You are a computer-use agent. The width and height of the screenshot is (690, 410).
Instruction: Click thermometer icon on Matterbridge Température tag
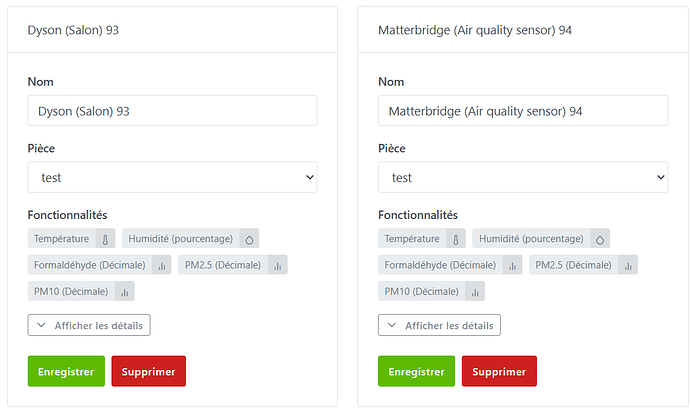pyautogui.click(x=456, y=239)
